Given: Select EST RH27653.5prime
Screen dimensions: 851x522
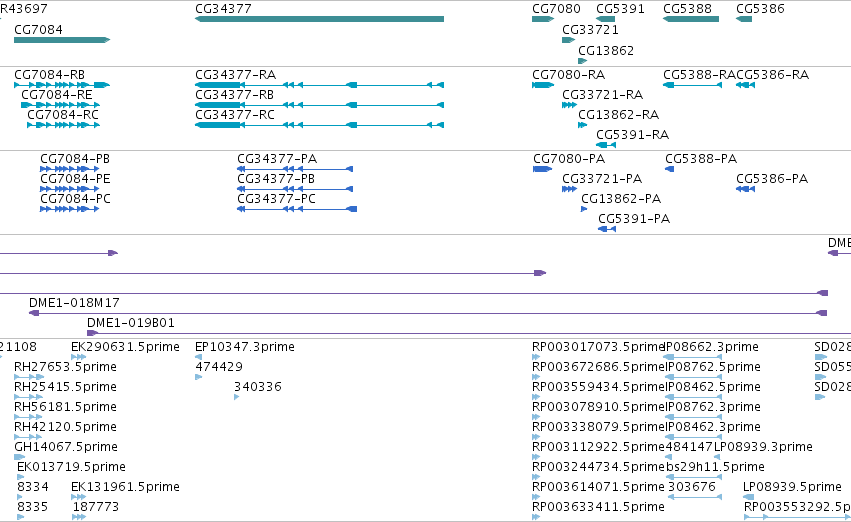Looking at the screenshot, I should click(x=29, y=377).
